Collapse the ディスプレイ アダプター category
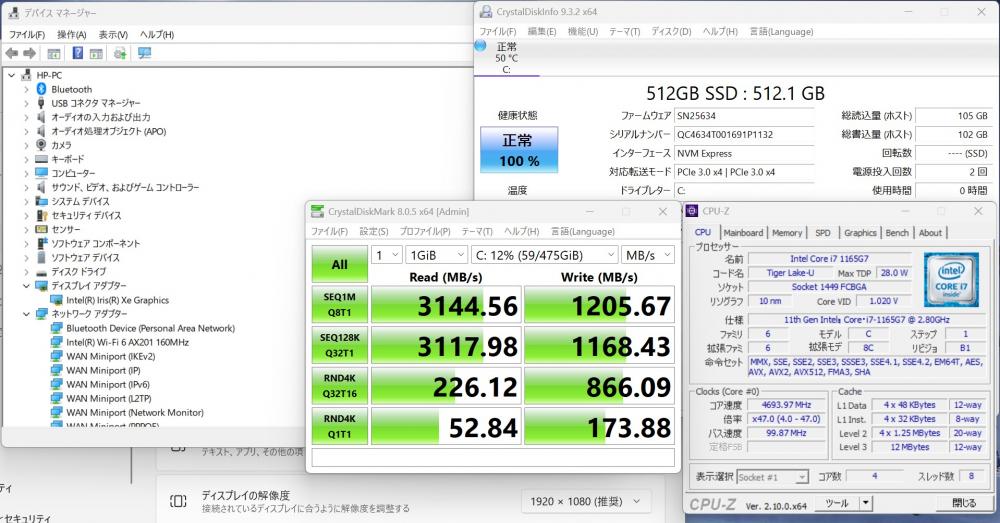 coord(26,286)
